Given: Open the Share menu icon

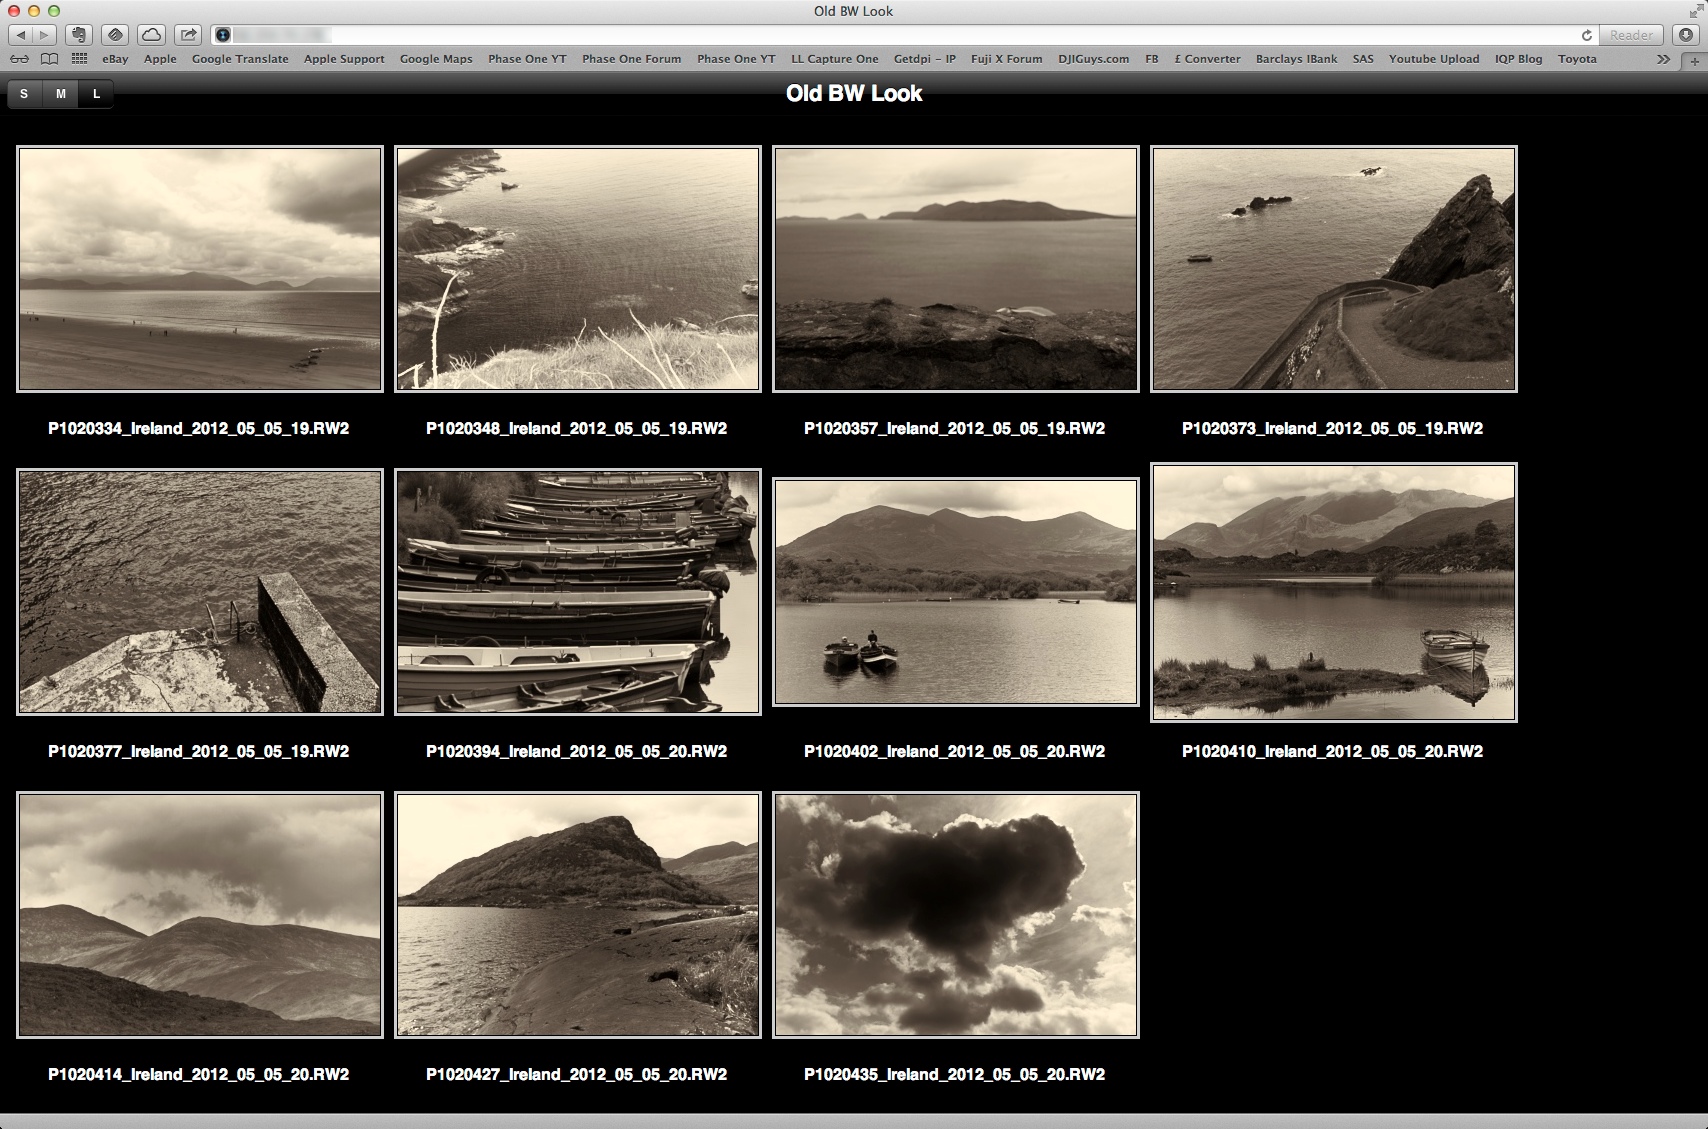Looking at the screenshot, I should point(188,35).
